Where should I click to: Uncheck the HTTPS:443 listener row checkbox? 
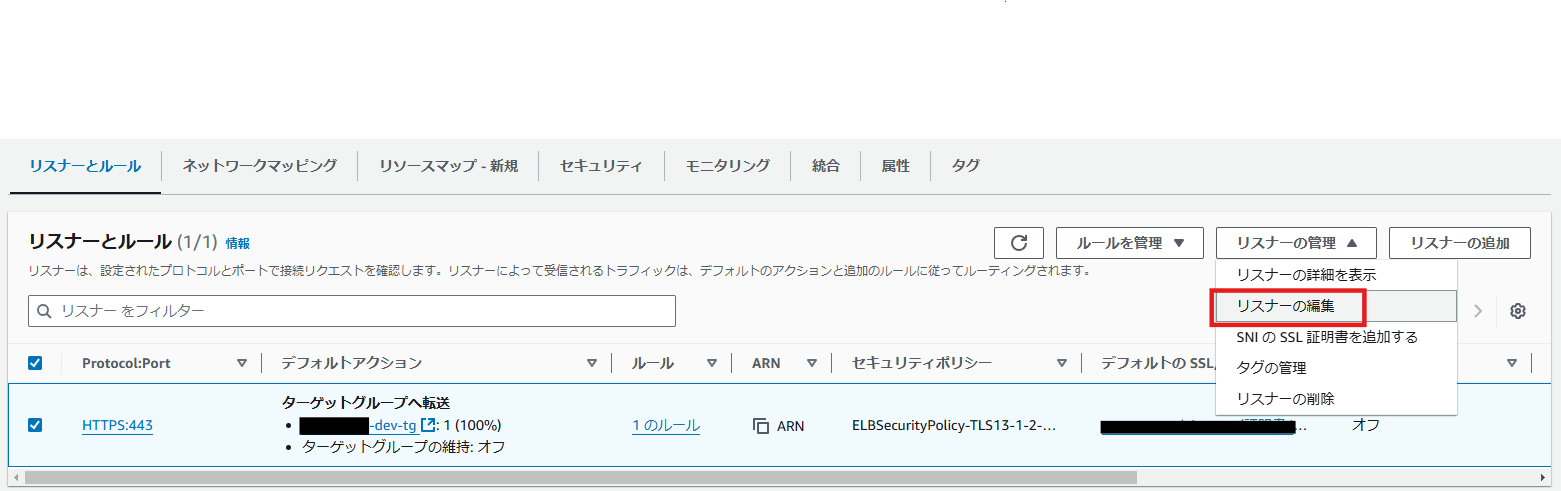[35, 425]
